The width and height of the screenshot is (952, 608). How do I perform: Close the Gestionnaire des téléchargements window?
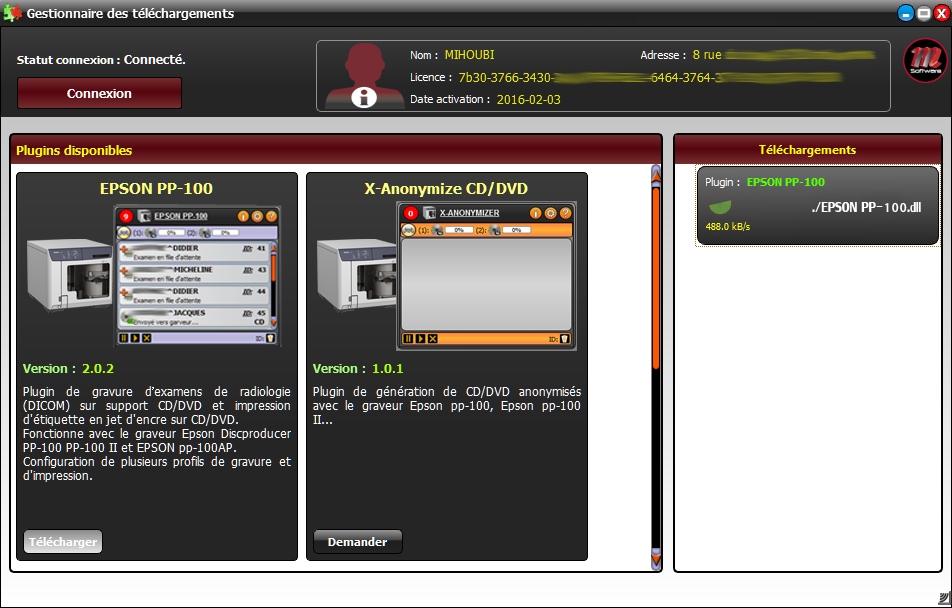(x=942, y=13)
